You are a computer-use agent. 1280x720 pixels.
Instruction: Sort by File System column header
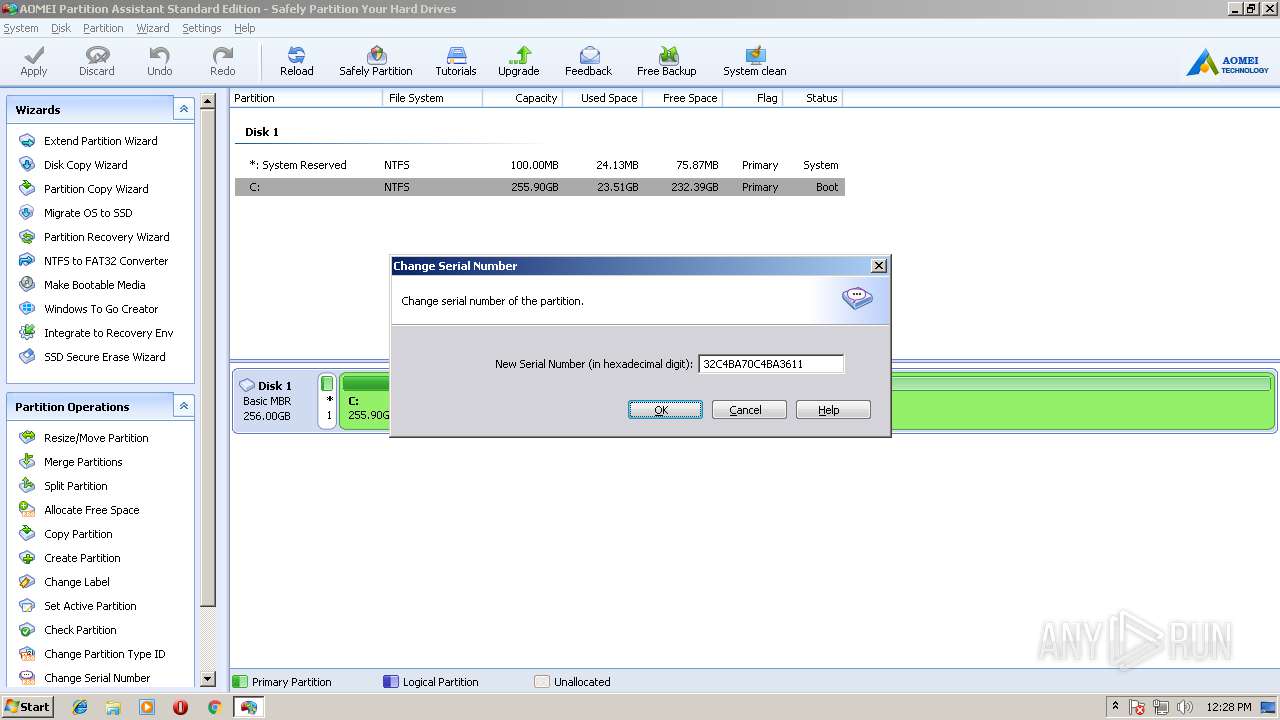coord(432,98)
